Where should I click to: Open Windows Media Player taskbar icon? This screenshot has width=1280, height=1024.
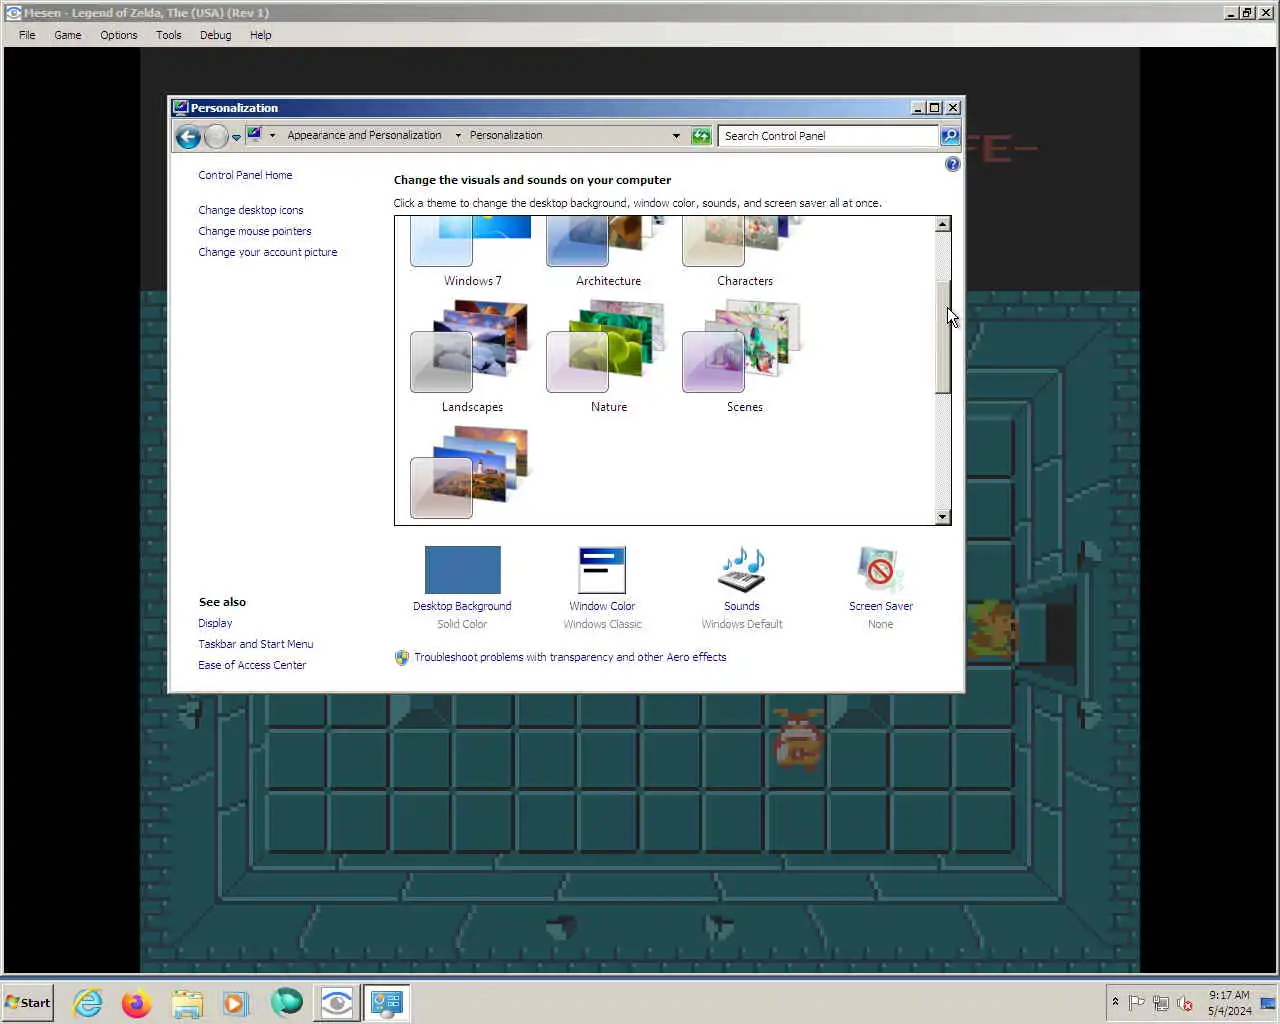click(236, 1003)
